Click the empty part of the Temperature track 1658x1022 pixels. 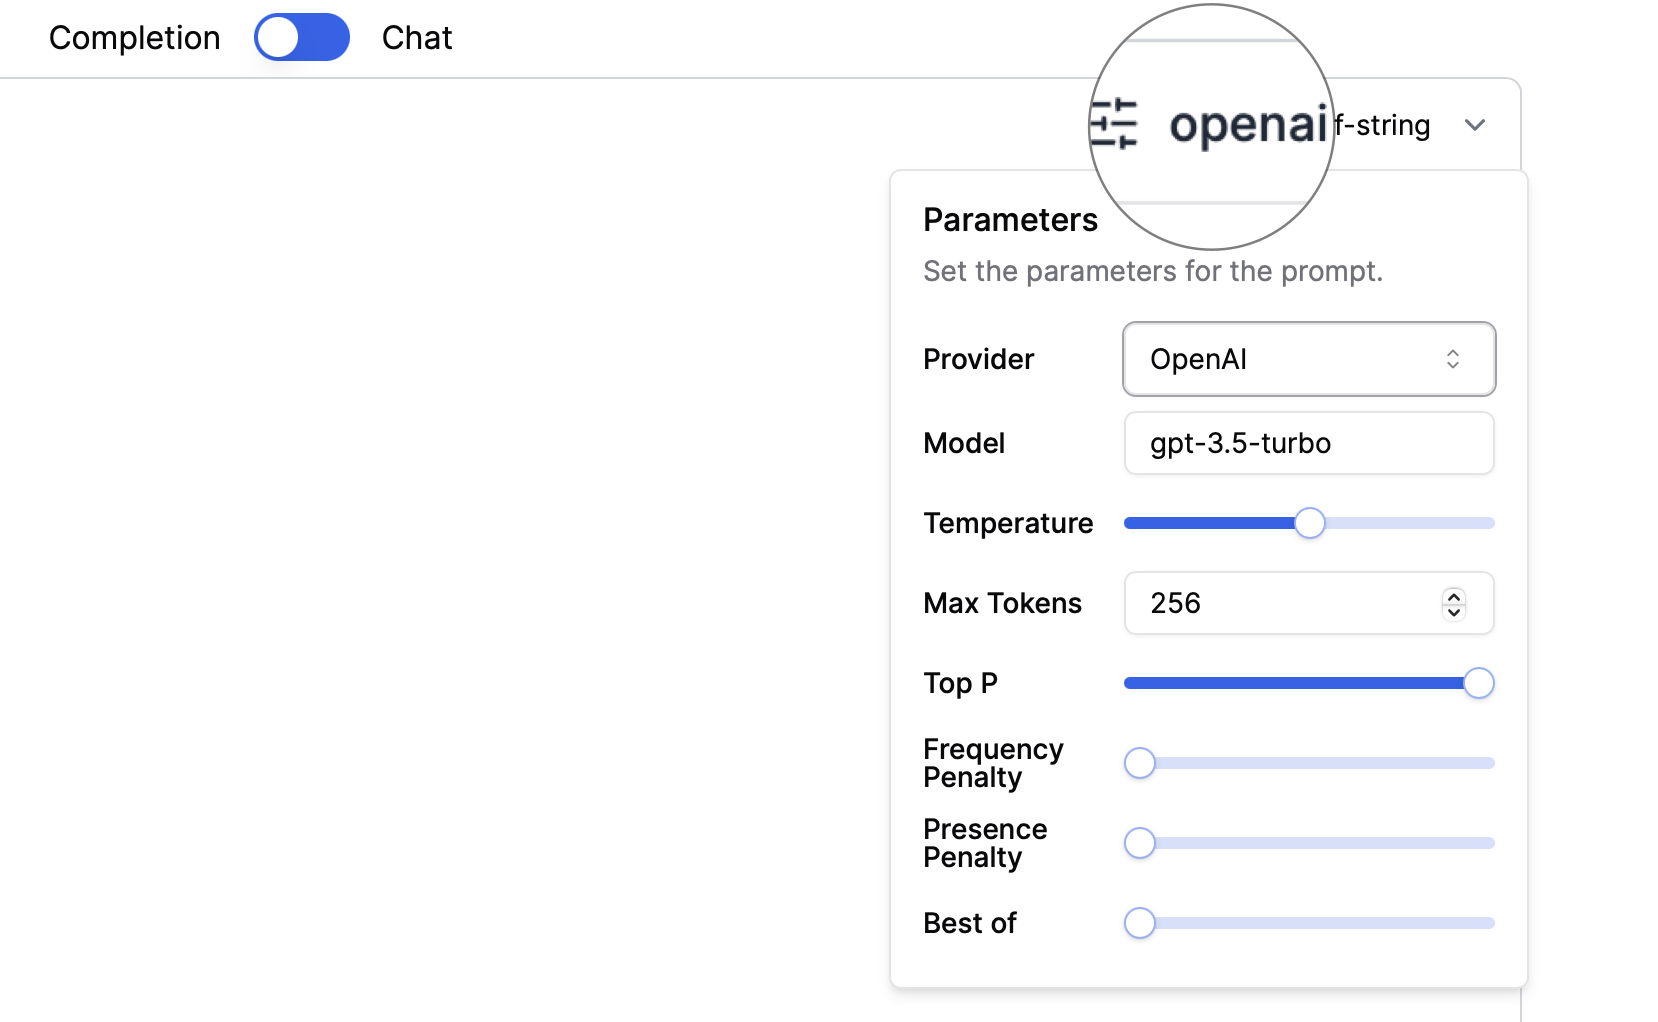[x=1410, y=523]
